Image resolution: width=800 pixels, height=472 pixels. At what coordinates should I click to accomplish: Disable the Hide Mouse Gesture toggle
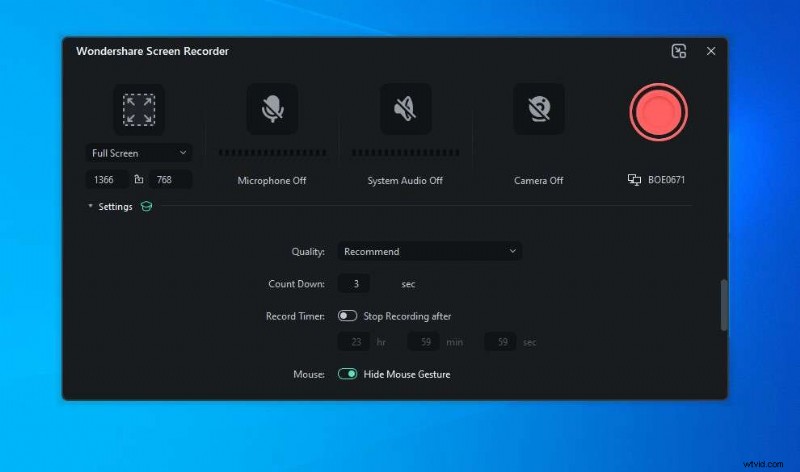pos(348,374)
